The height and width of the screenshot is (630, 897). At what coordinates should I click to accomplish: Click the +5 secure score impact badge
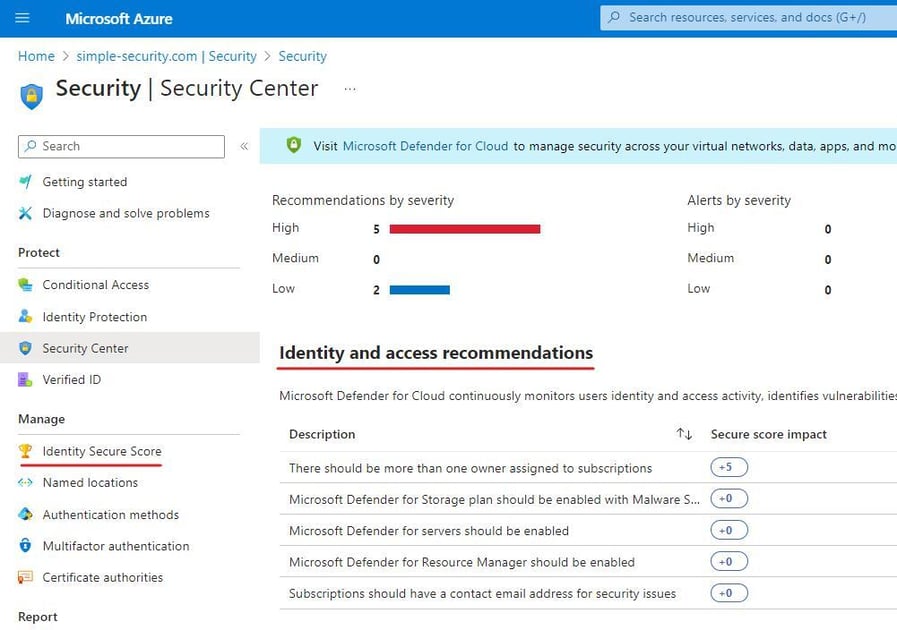pyautogui.click(x=729, y=467)
